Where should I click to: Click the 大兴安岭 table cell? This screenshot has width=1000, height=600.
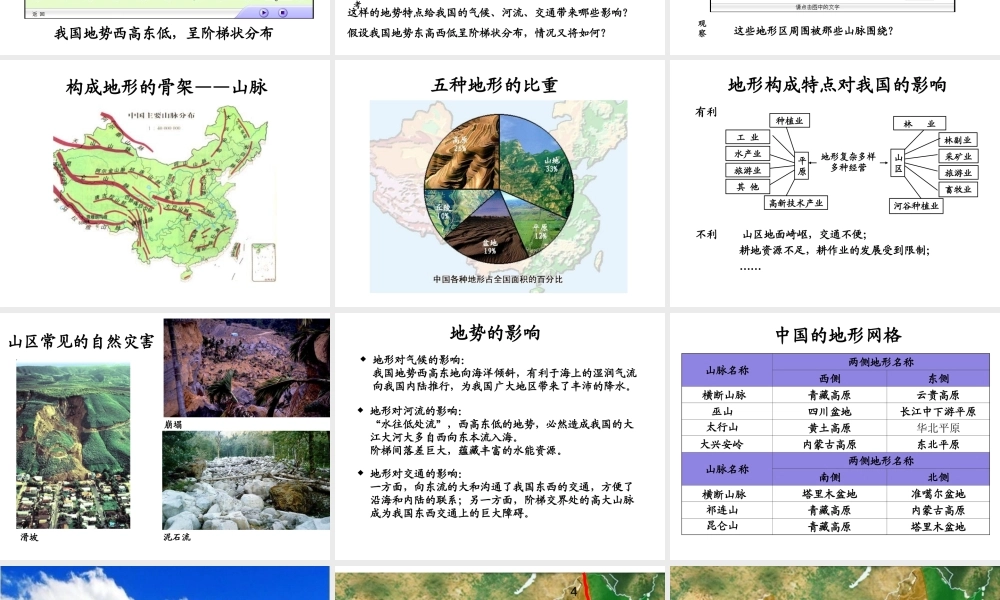pyautogui.click(x=726, y=444)
